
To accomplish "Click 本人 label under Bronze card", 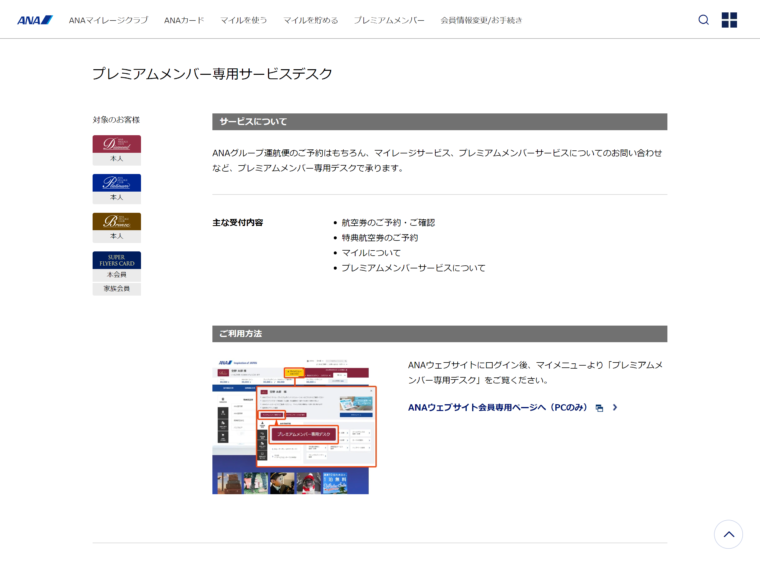I will point(117,237).
